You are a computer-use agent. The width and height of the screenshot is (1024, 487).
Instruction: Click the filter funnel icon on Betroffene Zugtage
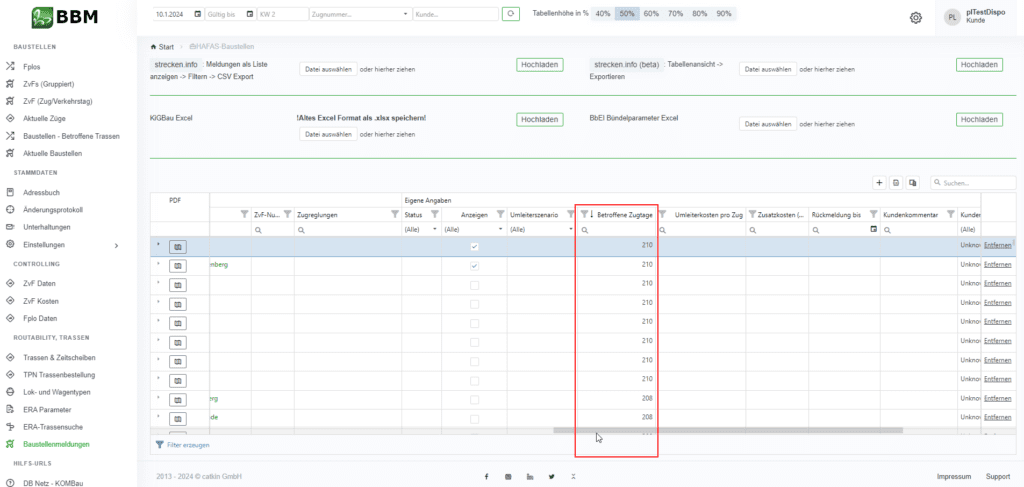click(x=584, y=214)
